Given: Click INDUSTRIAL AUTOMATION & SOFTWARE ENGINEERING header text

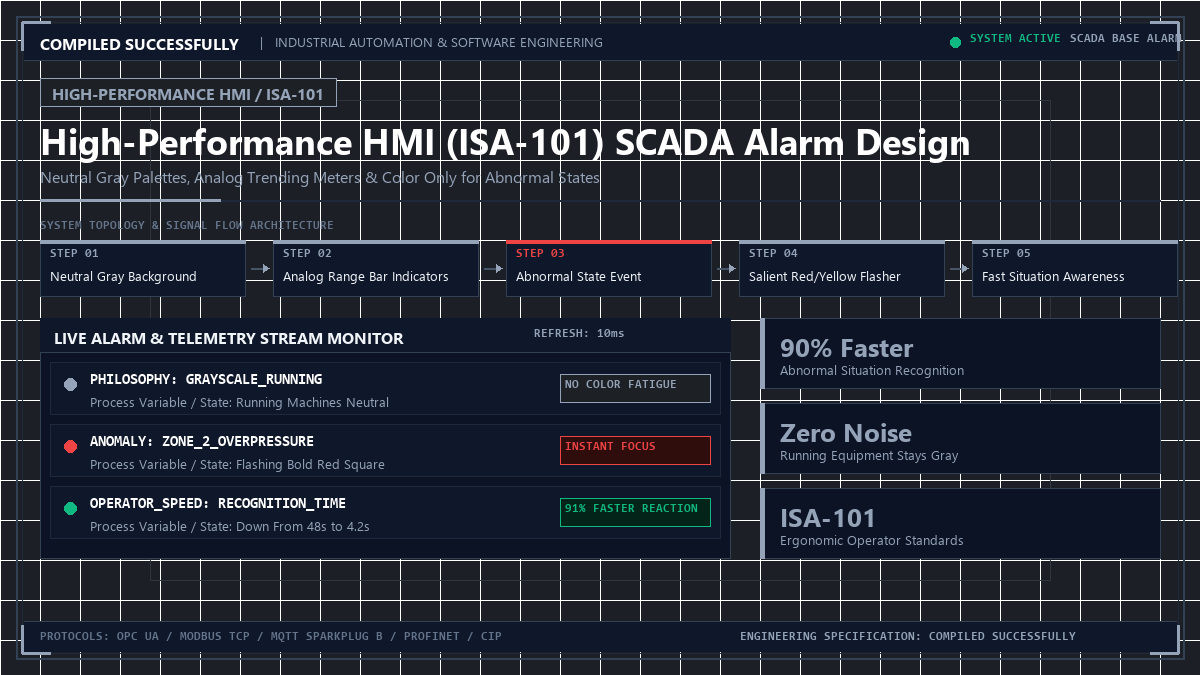Looking at the screenshot, I should (x=439, y=43).
